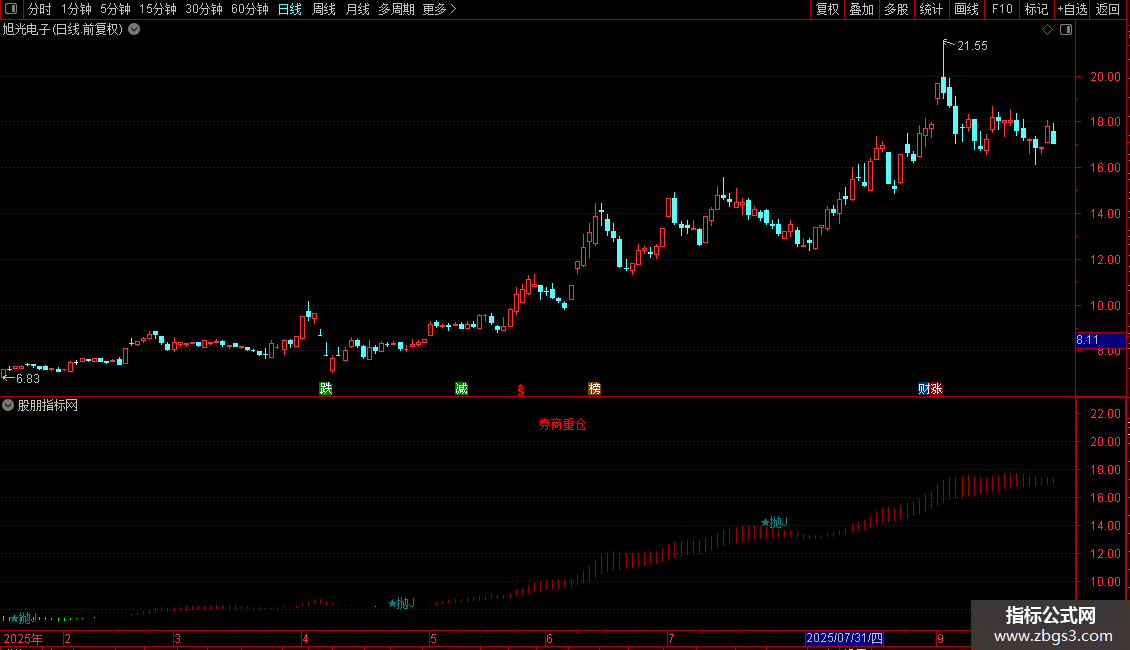Open dropdown beside 旭光电子 title
The width and height of the screenshot is (1130, 650).
coord(134,30)
